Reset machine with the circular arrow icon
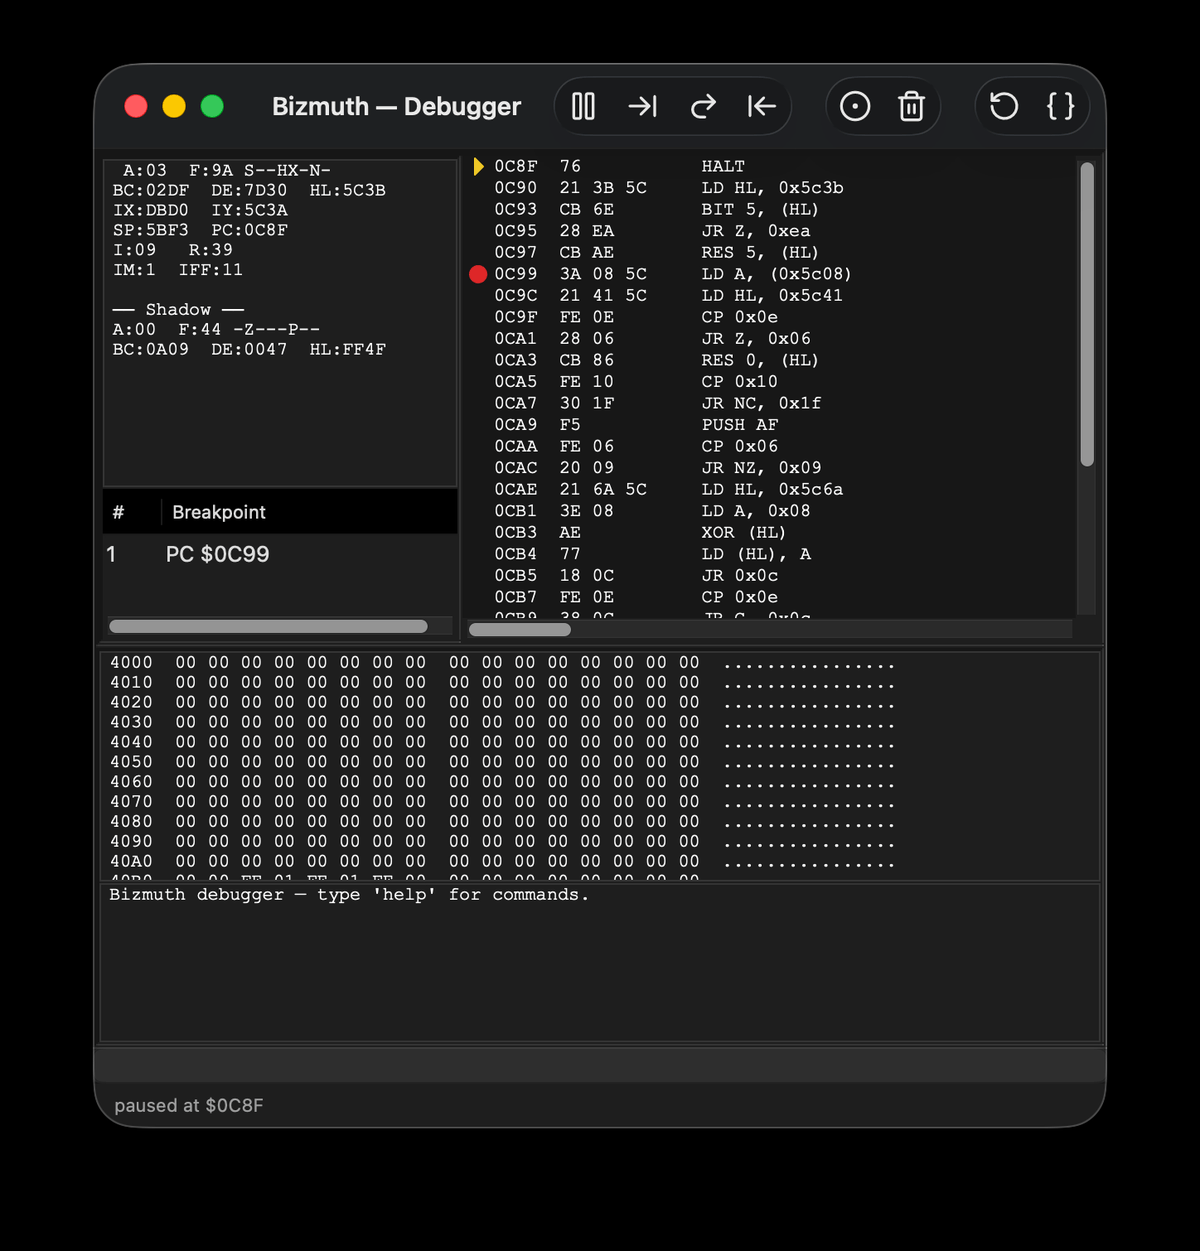The image size is (1200, 1251). tap(1004, 106)
